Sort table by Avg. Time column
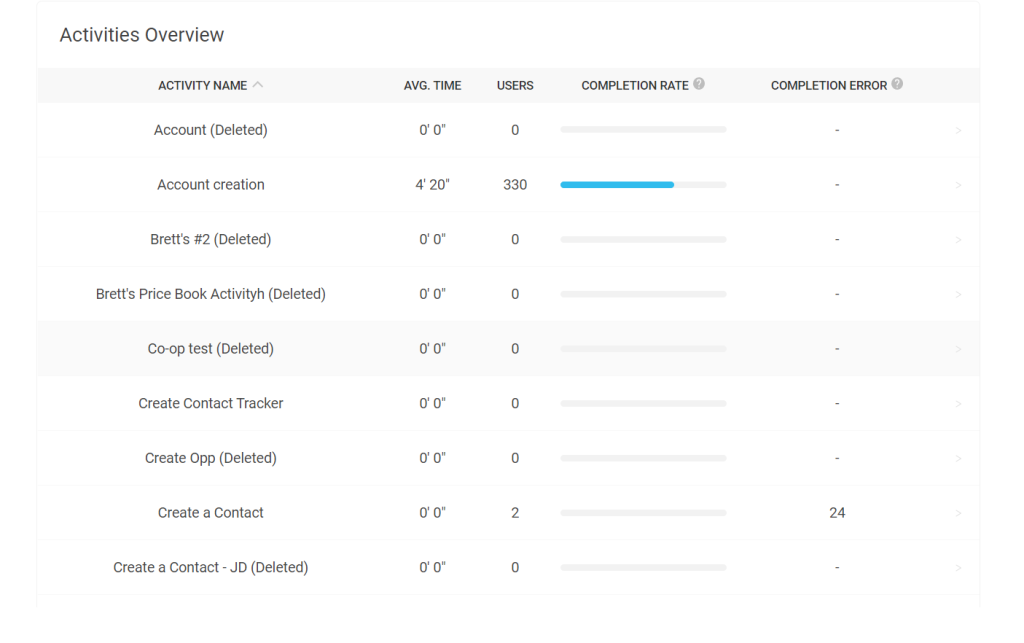Viewport: 1024px width, 643px height. [432, 86]
